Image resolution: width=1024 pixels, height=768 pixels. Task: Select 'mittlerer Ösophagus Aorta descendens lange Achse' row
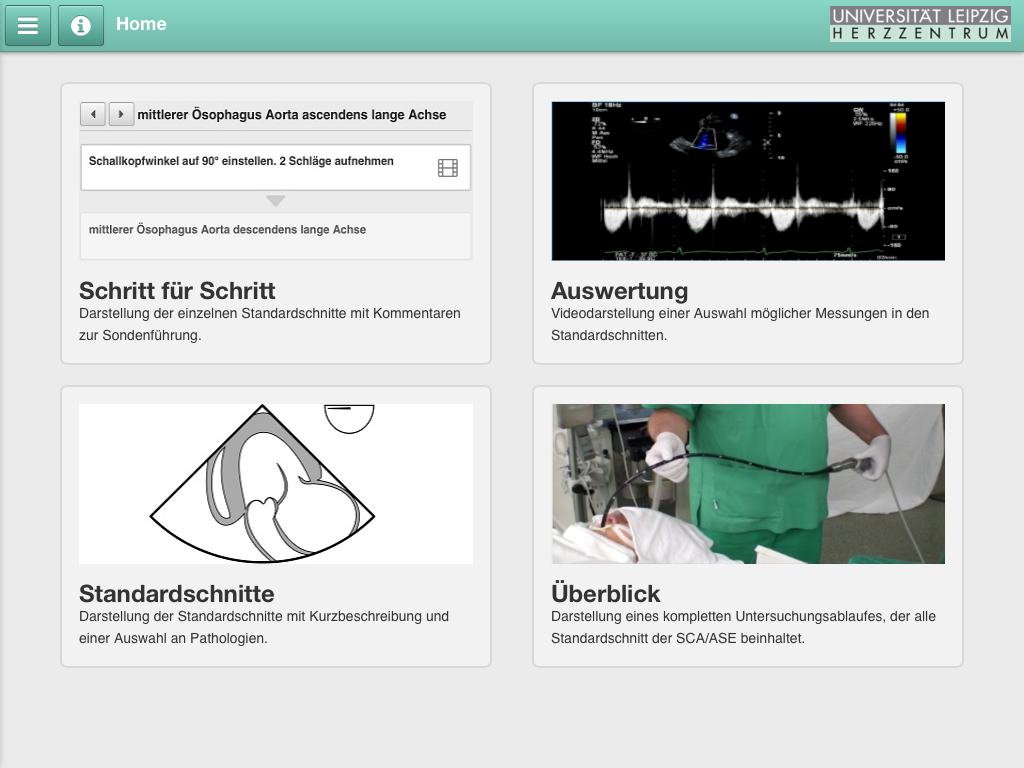click(276, 236)
